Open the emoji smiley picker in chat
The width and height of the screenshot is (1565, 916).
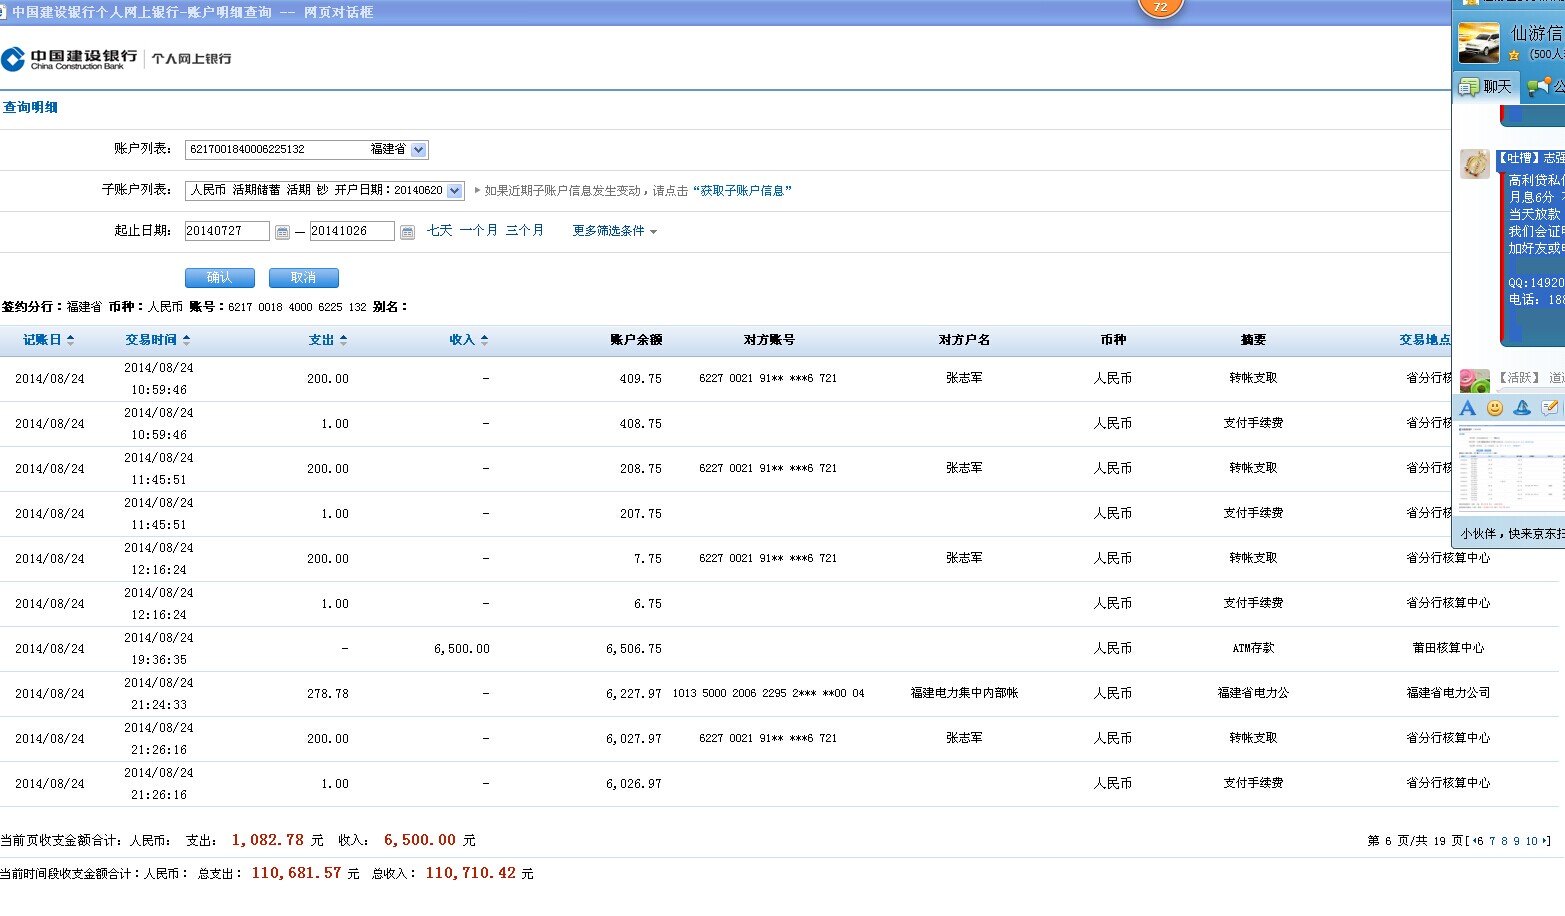click(x=1495, y=408)
